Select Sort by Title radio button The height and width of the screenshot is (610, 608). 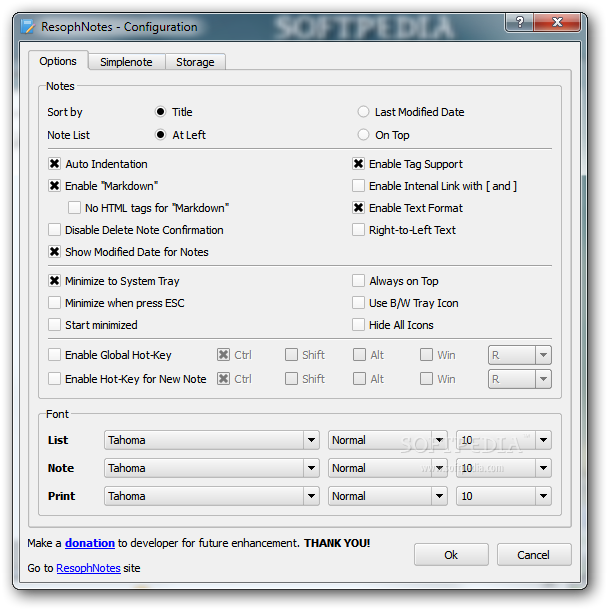160,112
